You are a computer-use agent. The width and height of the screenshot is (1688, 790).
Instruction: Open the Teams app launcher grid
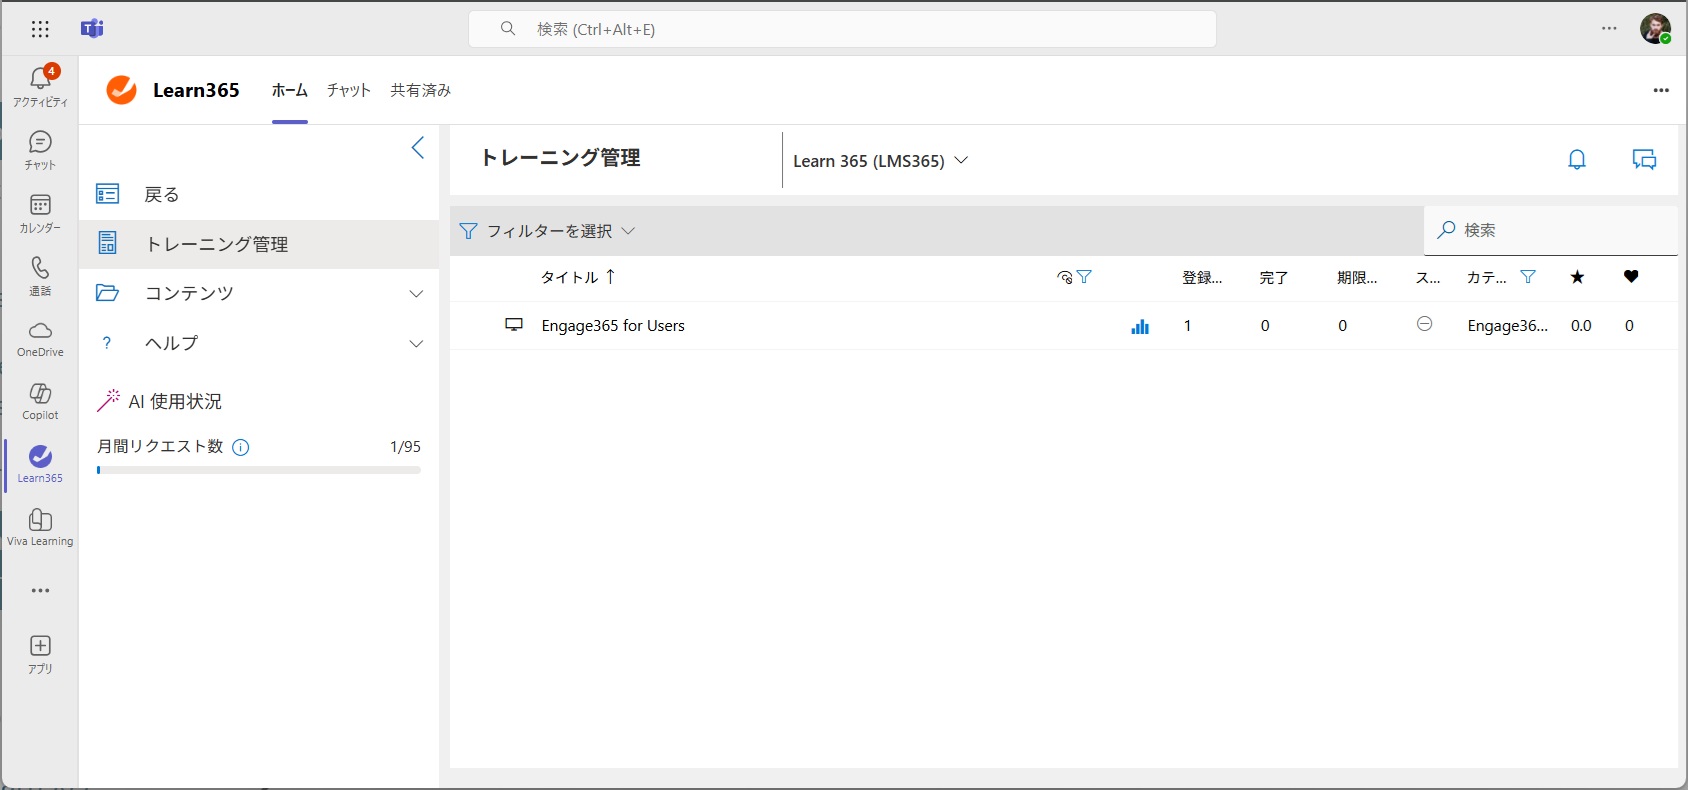(40, 29)
